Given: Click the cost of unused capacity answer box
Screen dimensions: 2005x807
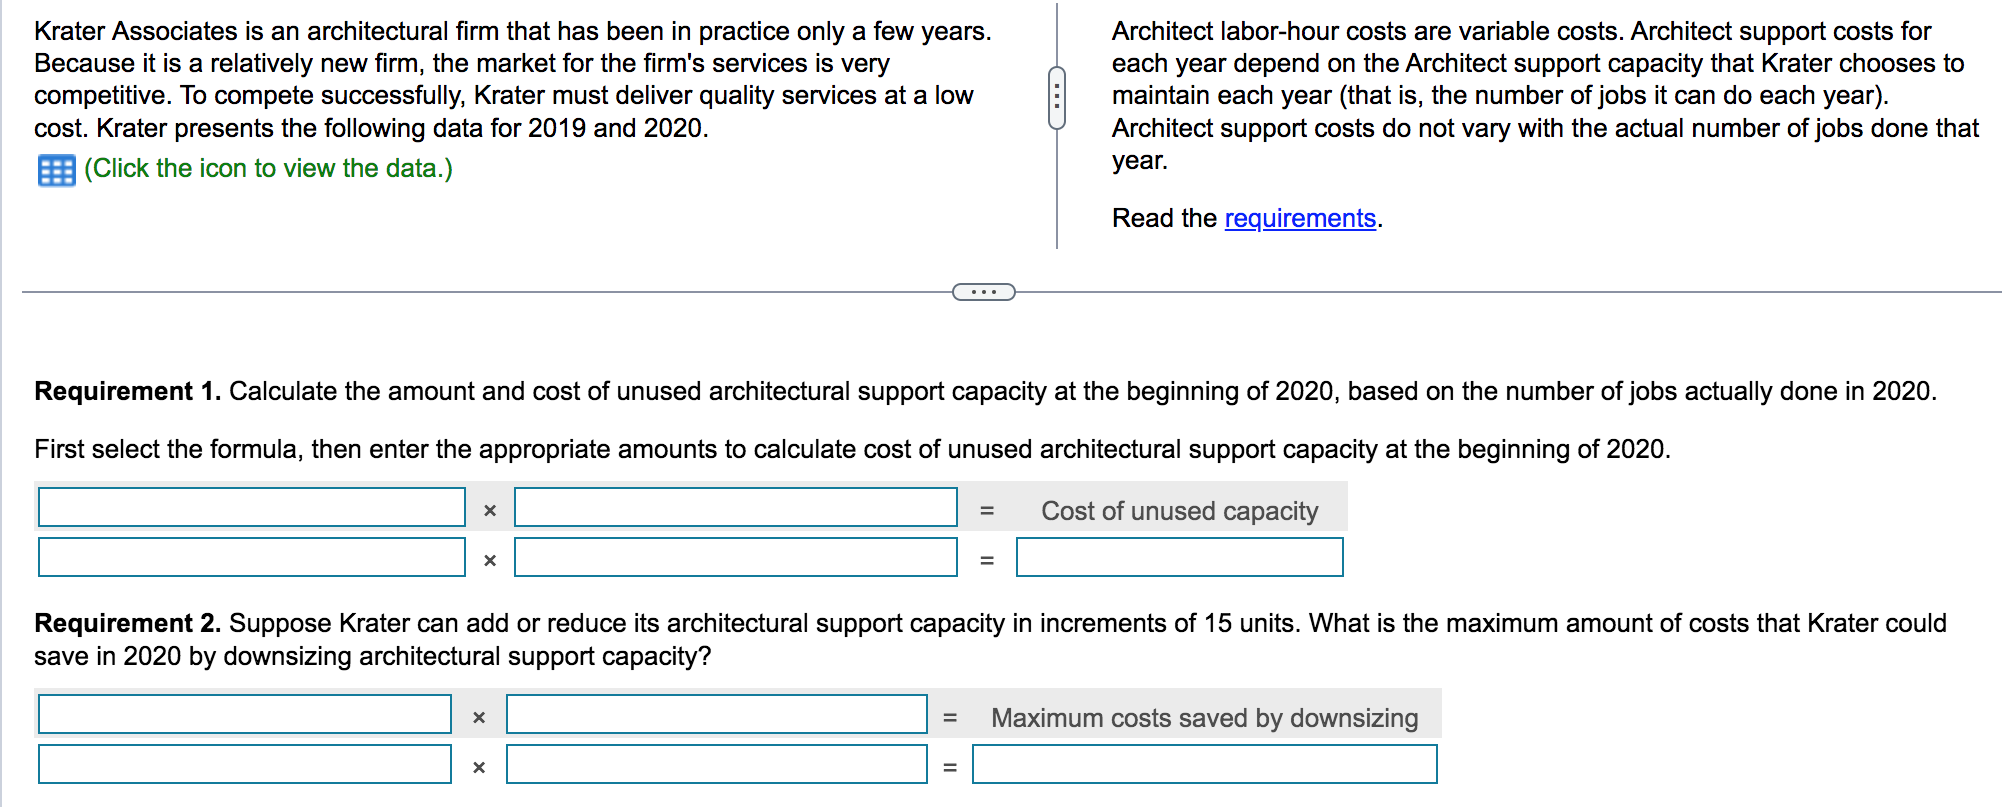Looking at the screenshot, I should tap(1179, 557).
